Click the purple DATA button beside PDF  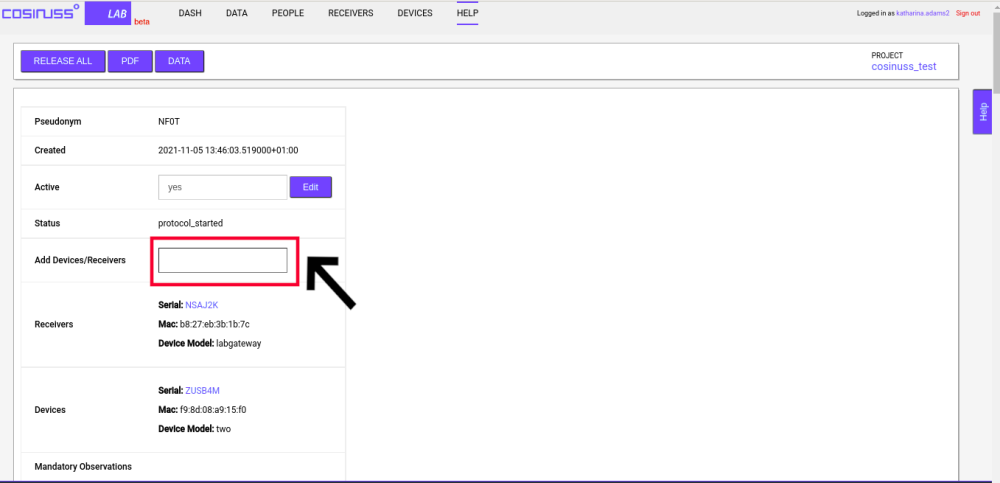pos(179,61)
